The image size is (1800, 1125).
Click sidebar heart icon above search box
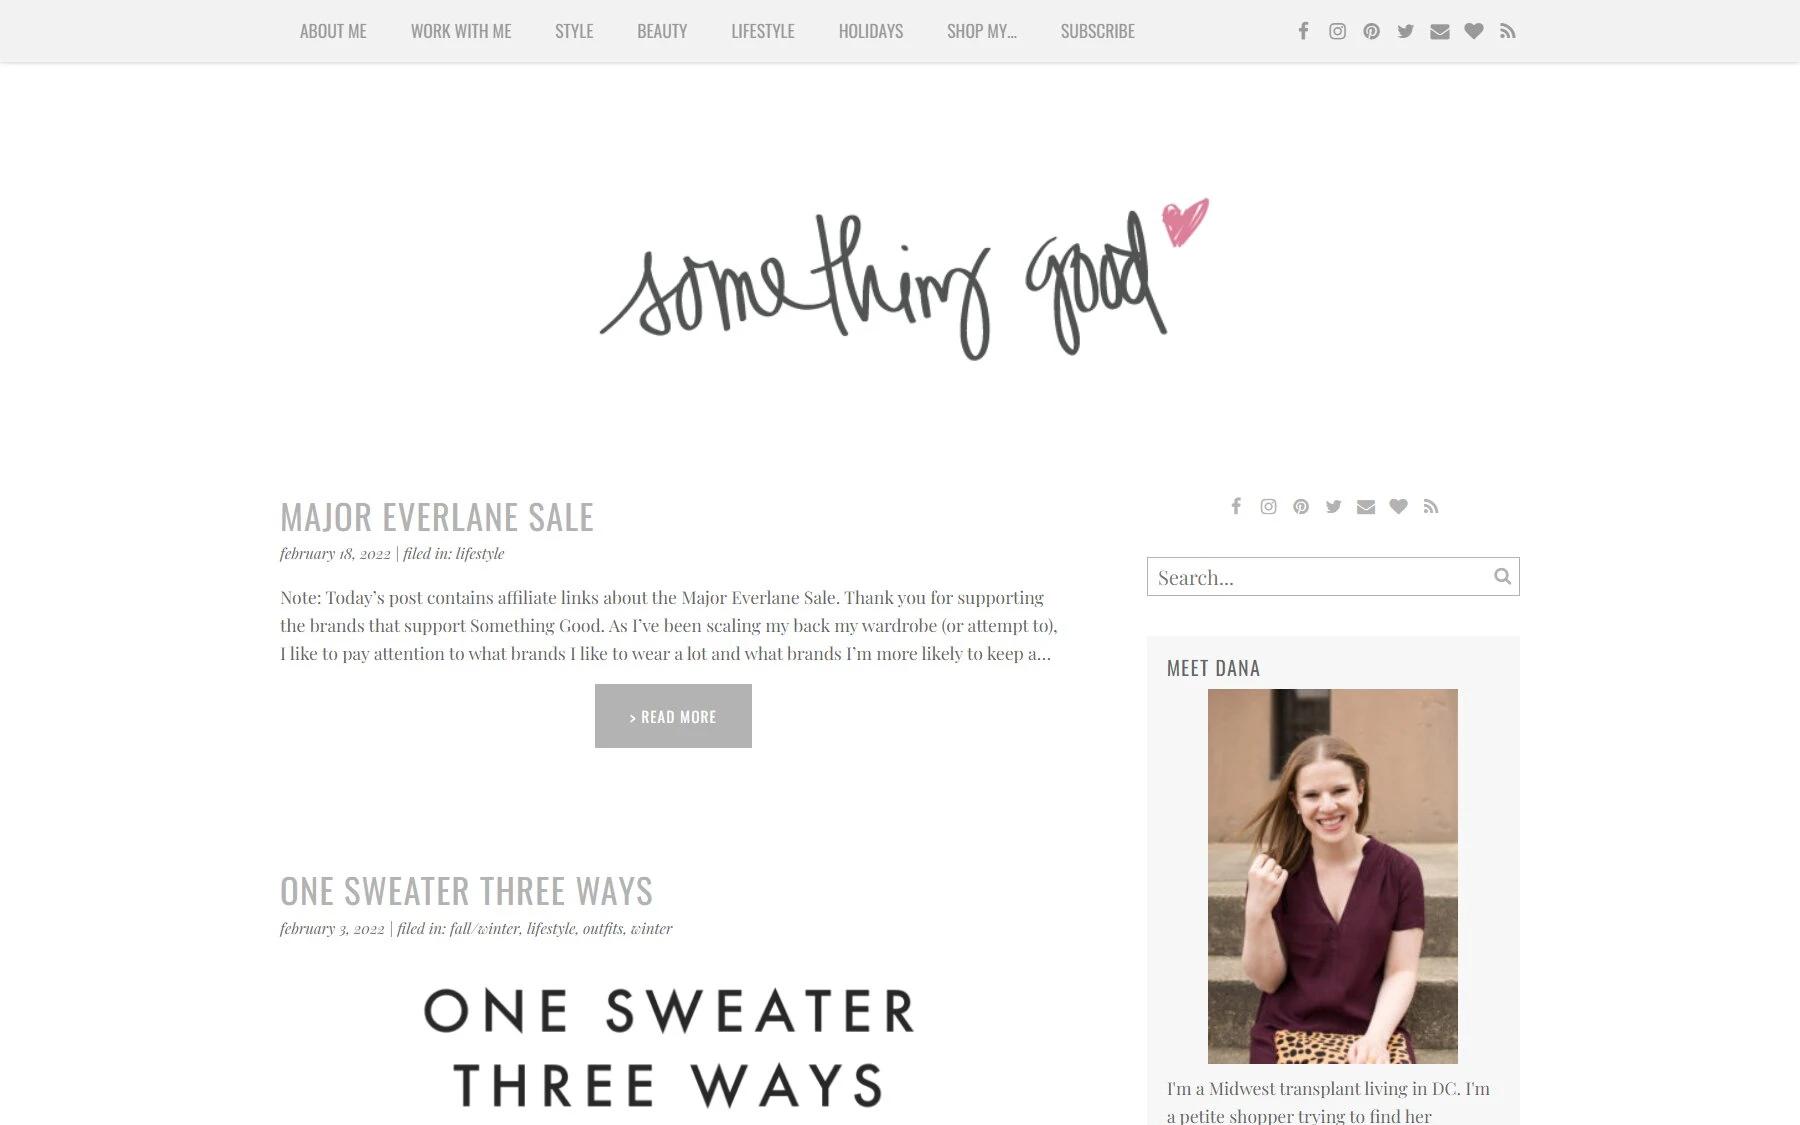(x=1398, y=506)
